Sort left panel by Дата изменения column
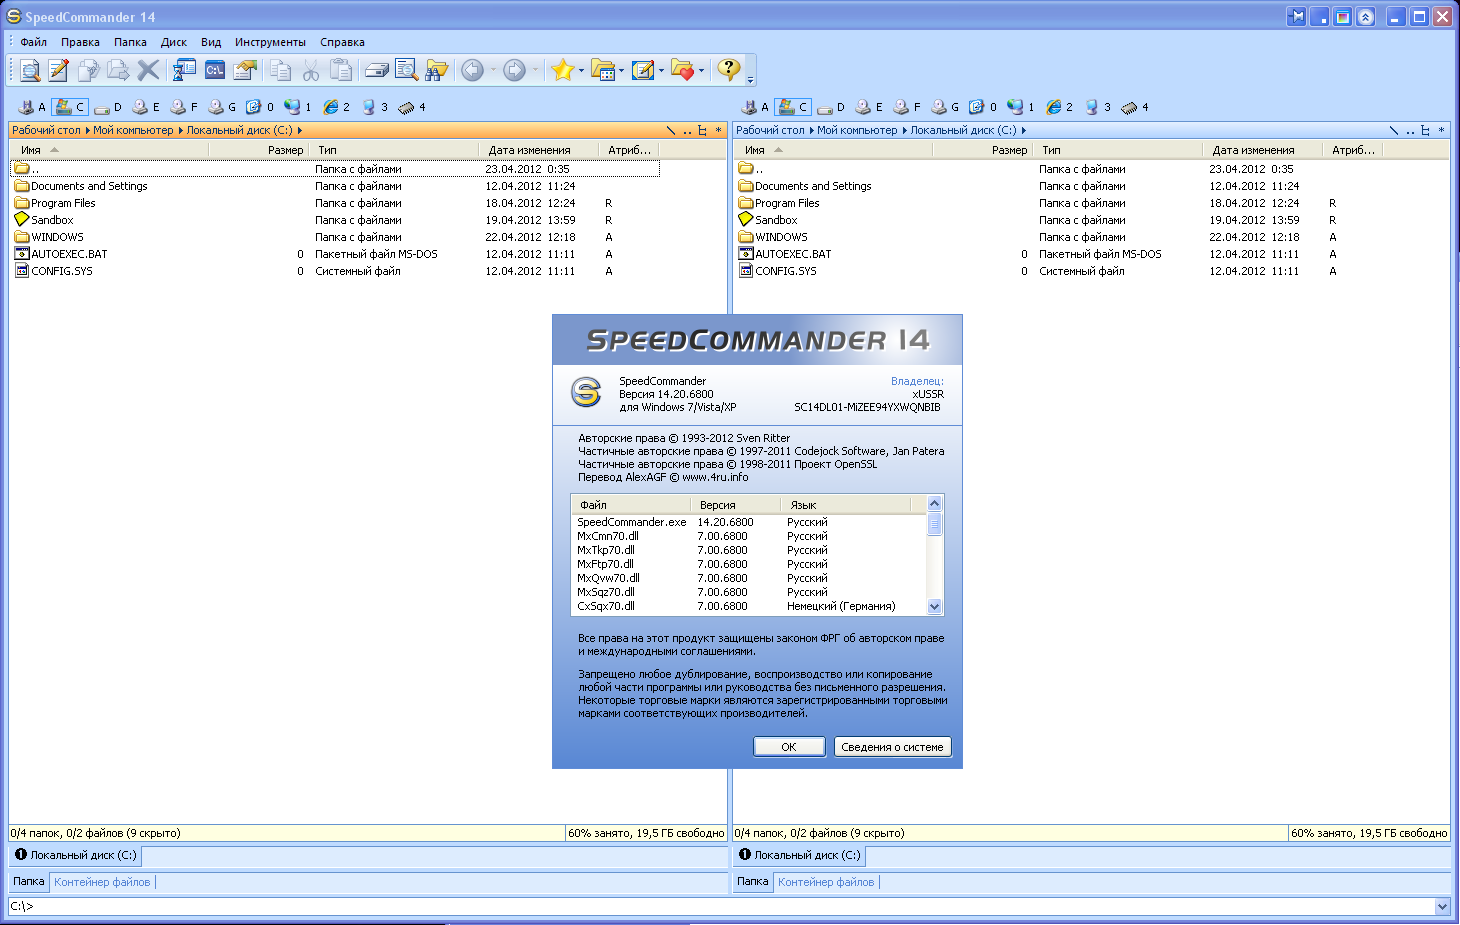The width and height of the screenshot is (1460, 925). pyautogui.click(x=539, y=150)
